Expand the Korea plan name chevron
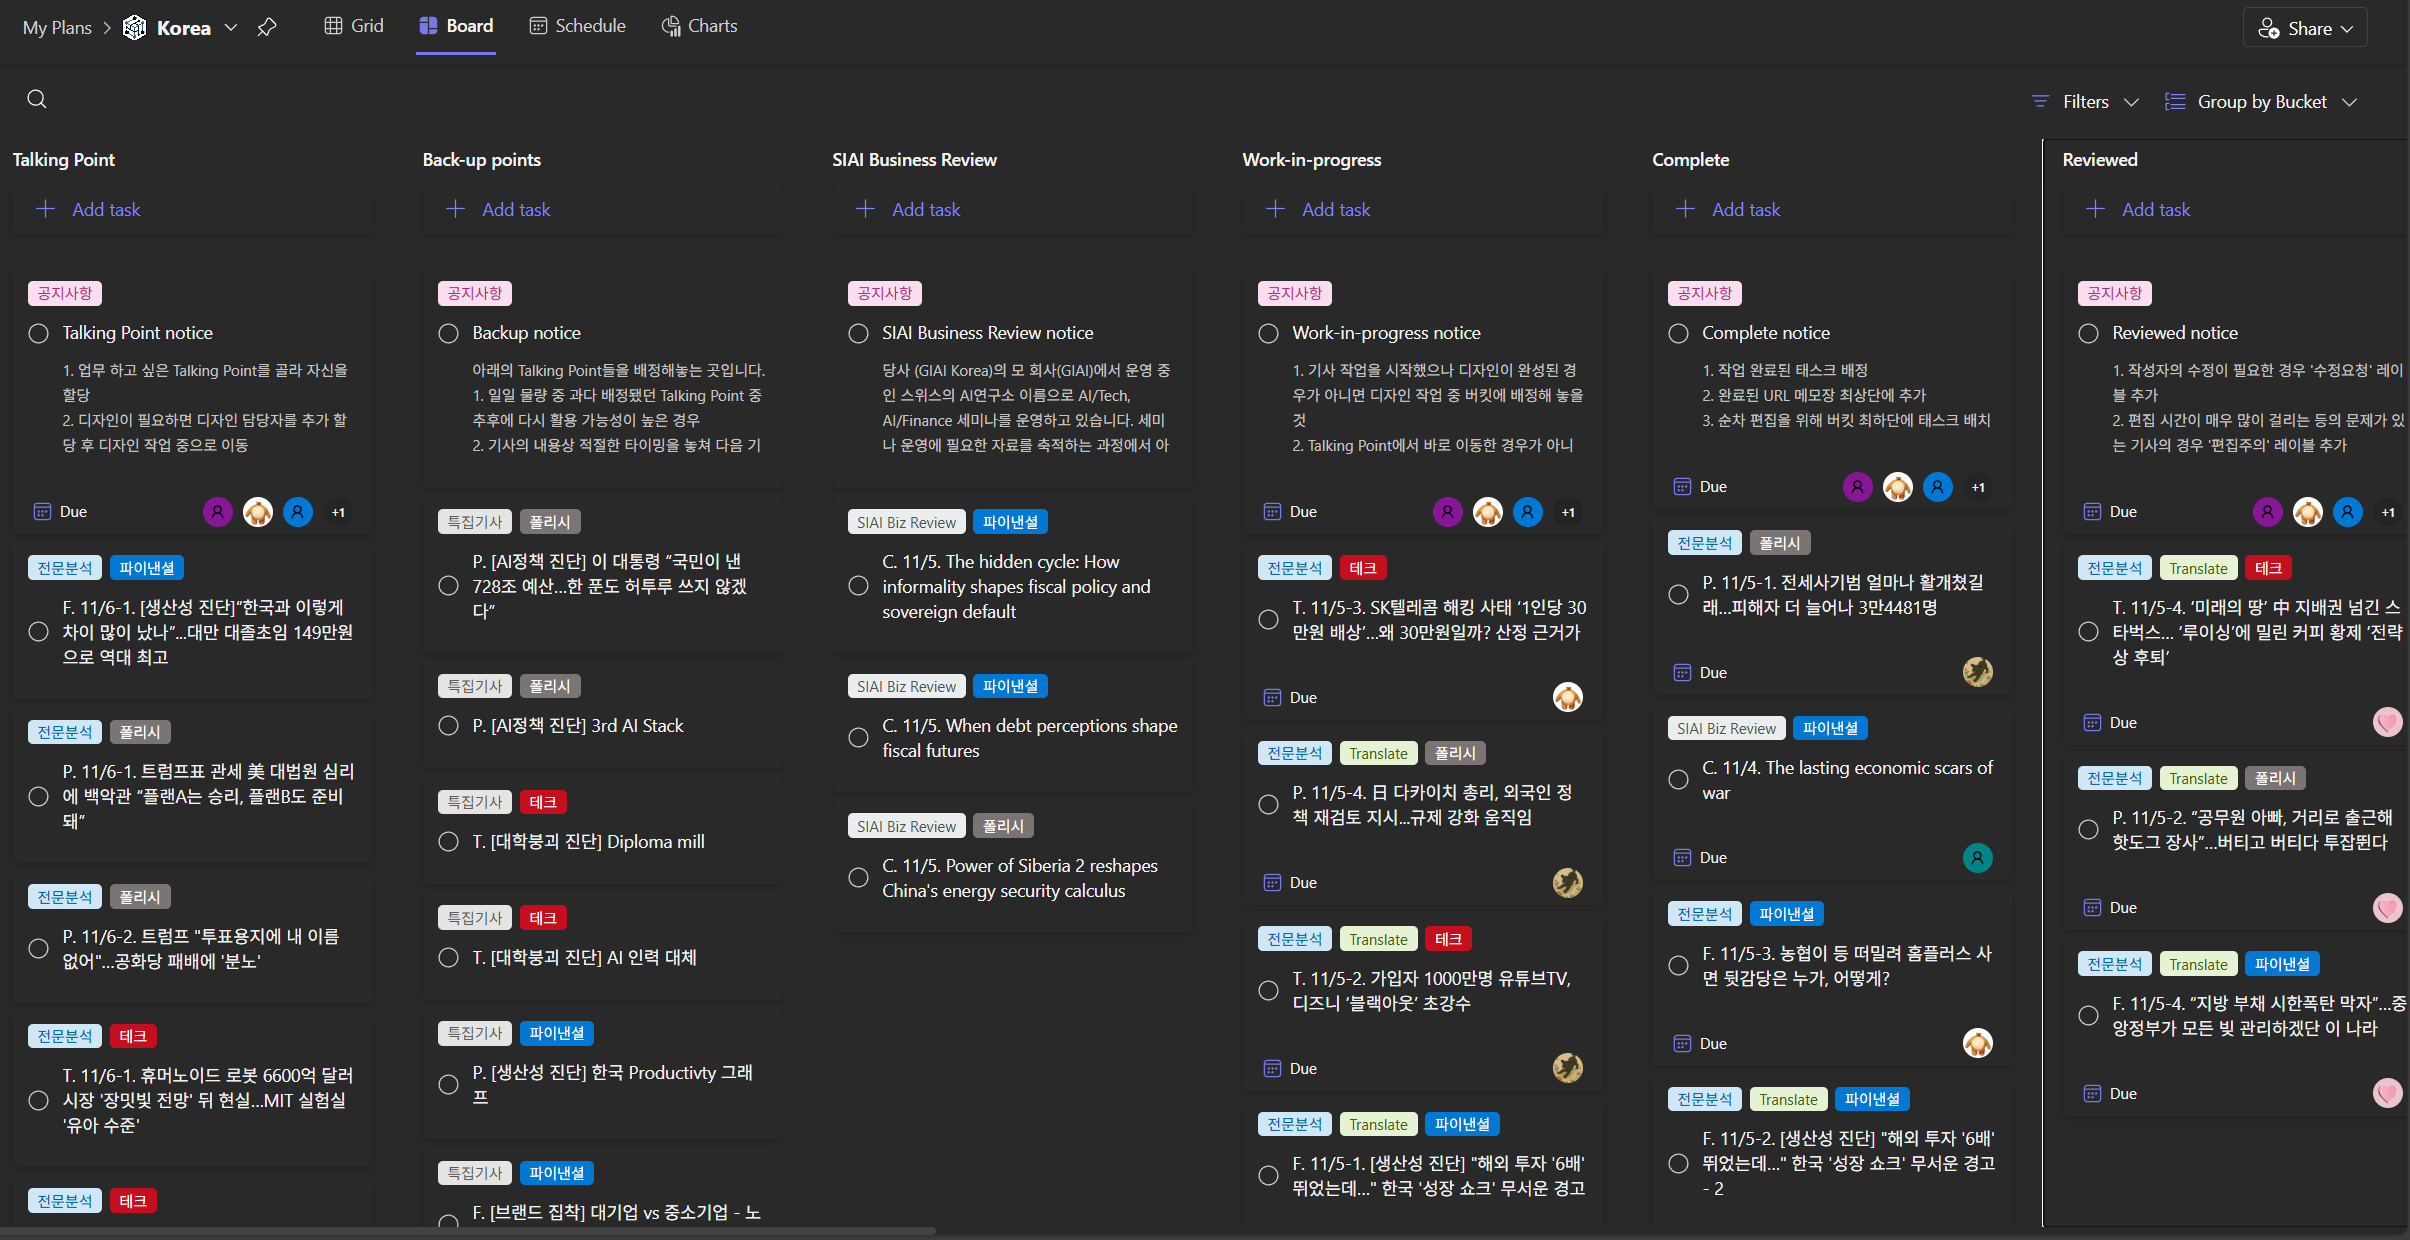The width and height of the screenshot is (2410, 1240). click(x=231, y=27)
